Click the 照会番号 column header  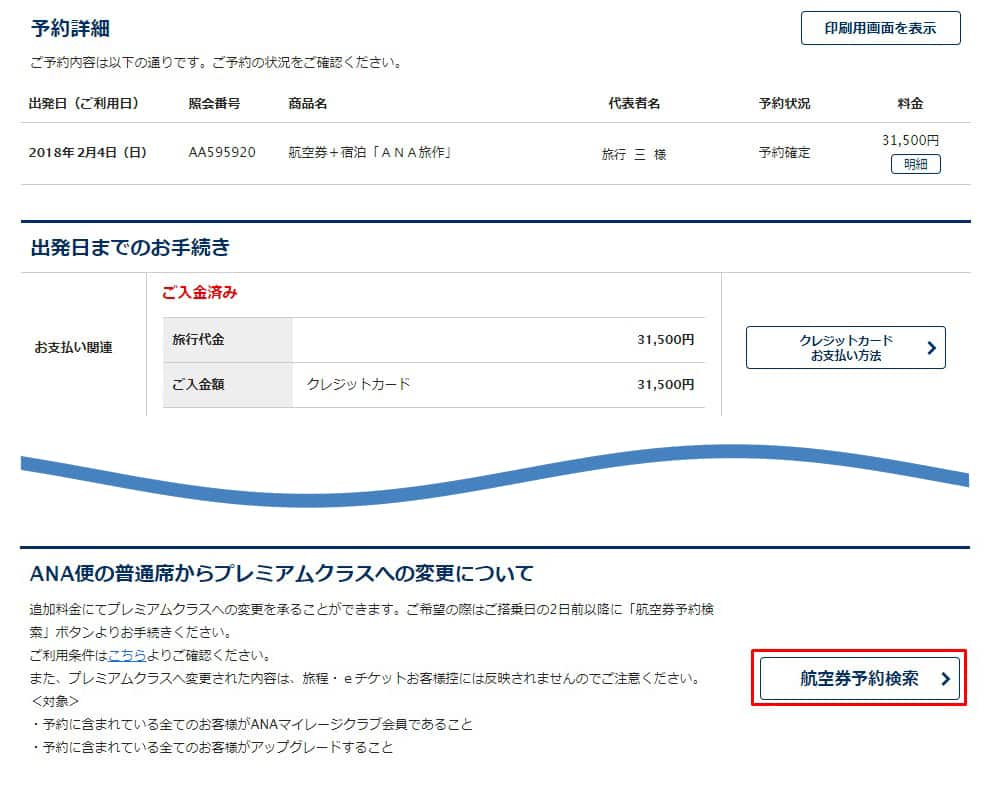213,104
